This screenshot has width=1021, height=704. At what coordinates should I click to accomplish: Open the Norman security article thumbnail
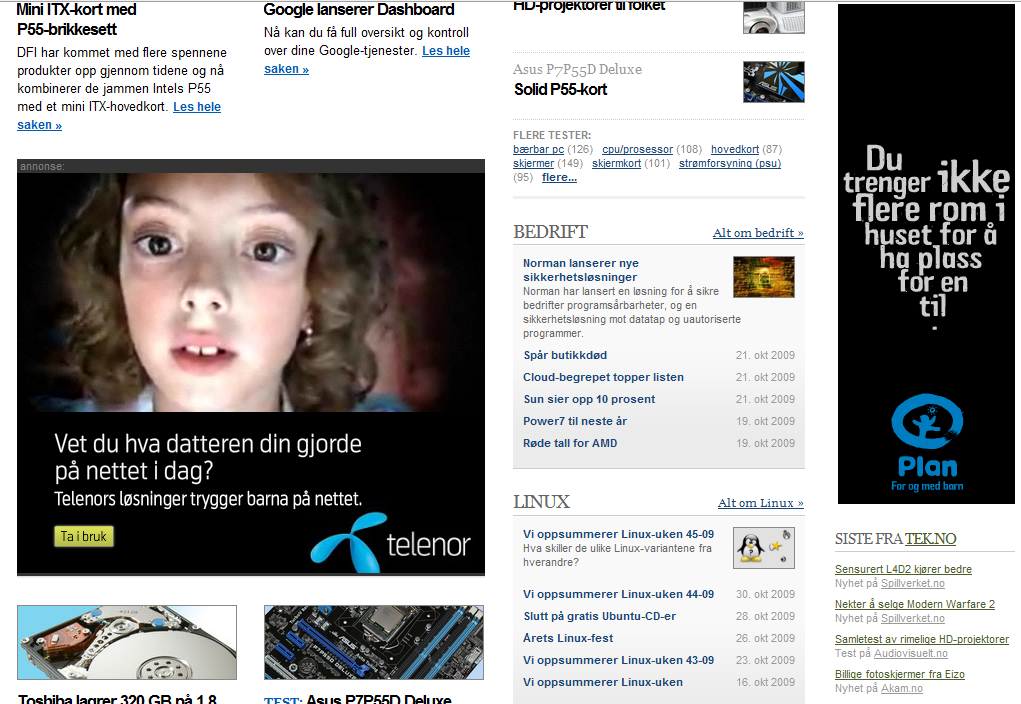point(764,277)
